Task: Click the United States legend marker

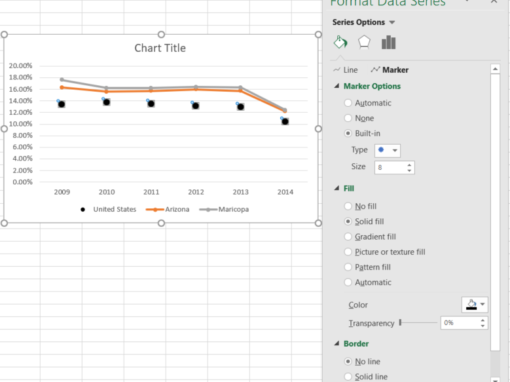Action: point(83,209)
